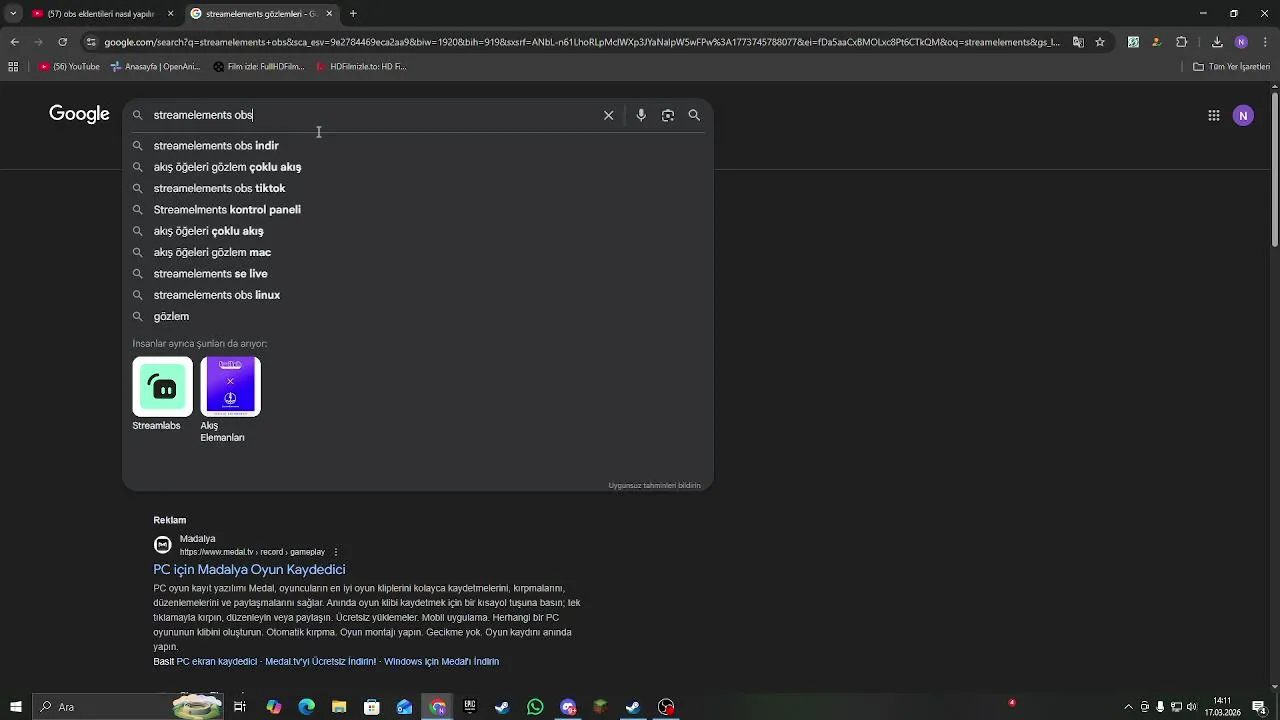Start voice search with the microphone icon

coord(641,115)
